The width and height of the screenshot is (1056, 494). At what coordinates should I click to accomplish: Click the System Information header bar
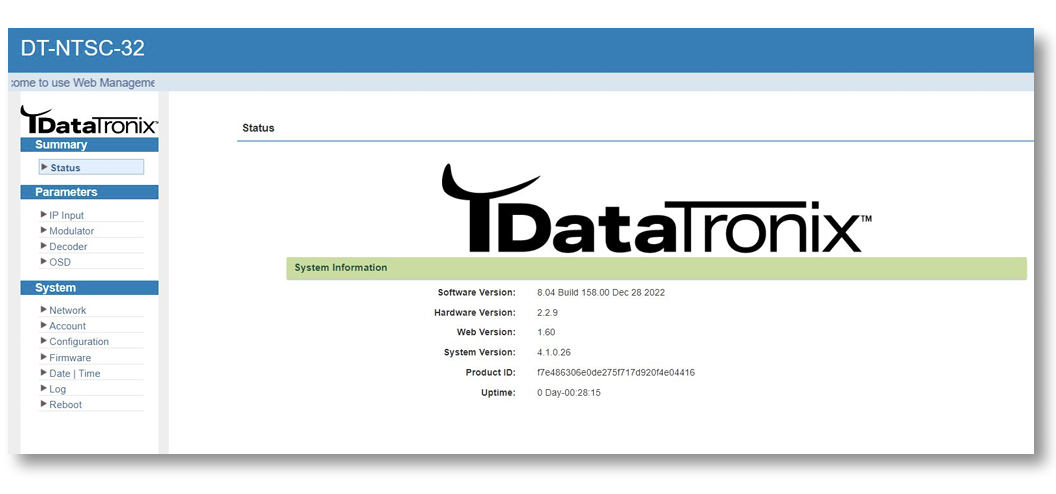[x=657, y=268]
